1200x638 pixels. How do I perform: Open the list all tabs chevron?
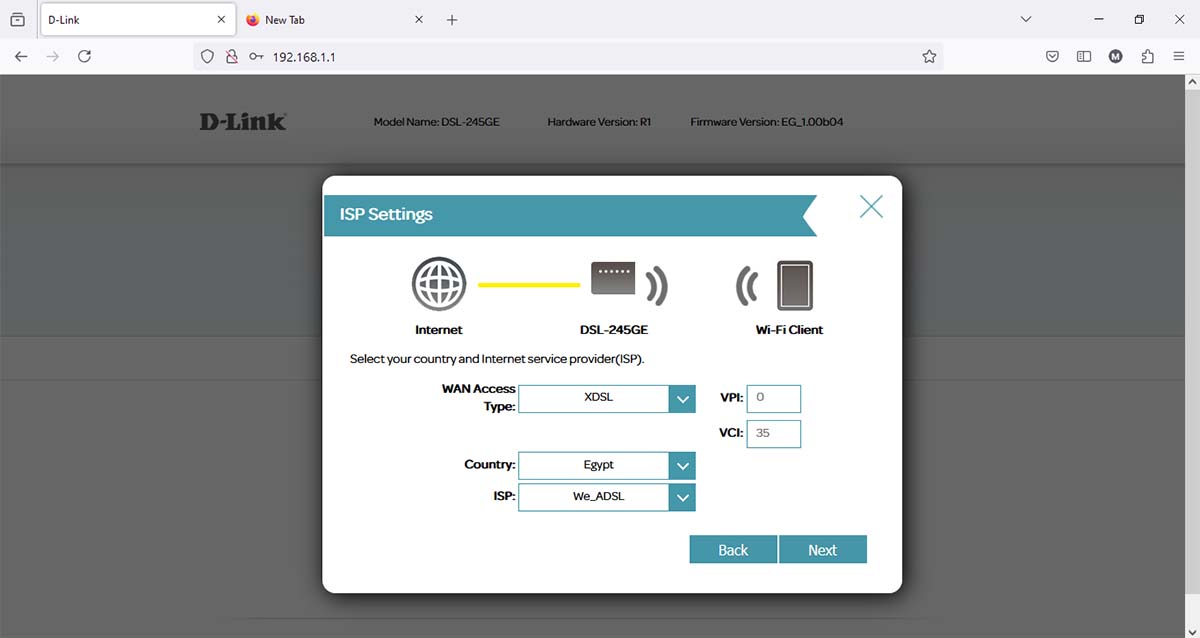[x=1026, y=20]
